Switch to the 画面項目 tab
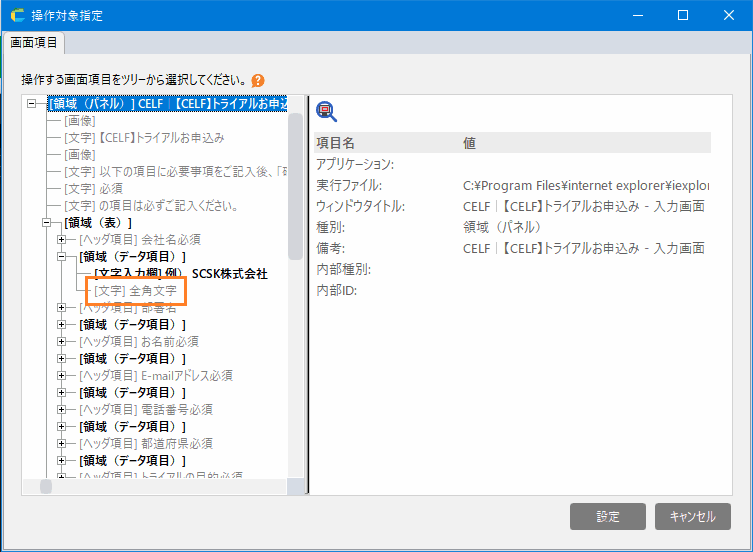 click(x=34, y=42)
